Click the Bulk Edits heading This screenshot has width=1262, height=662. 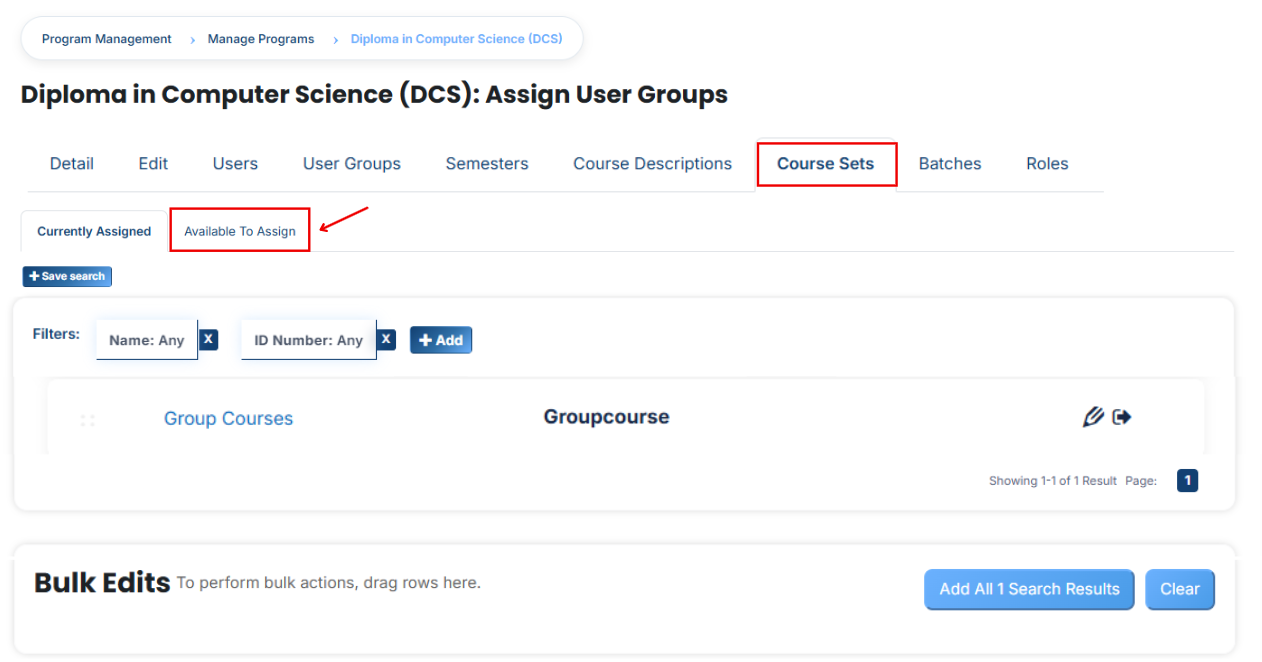point(102,583)
